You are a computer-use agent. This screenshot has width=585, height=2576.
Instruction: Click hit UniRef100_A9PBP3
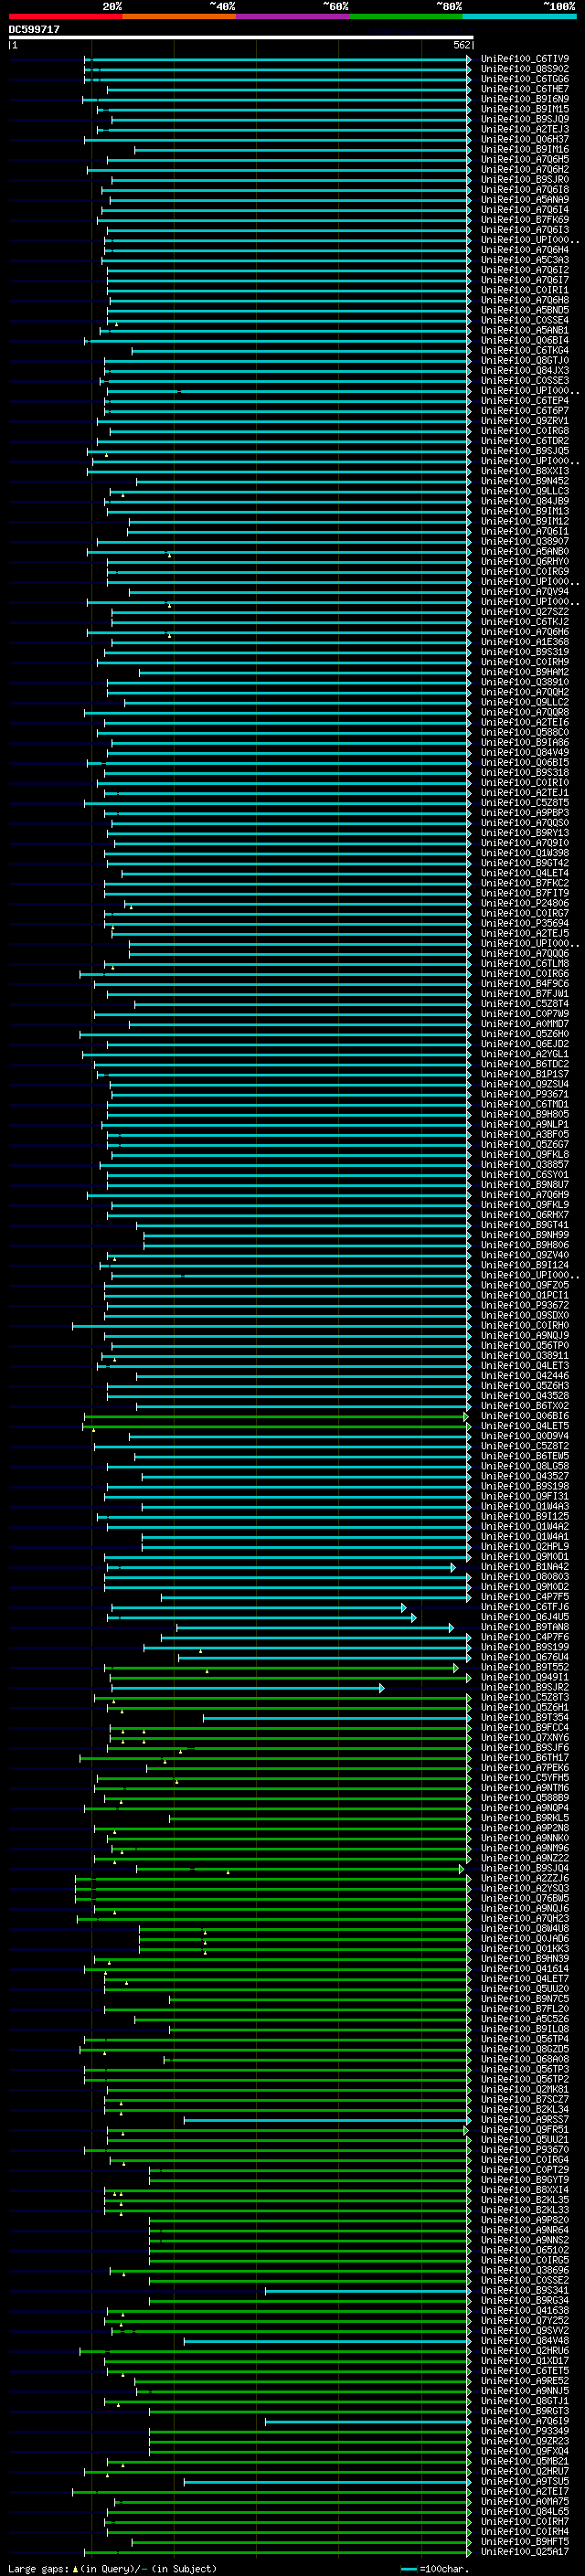click(x=524, y=813)
